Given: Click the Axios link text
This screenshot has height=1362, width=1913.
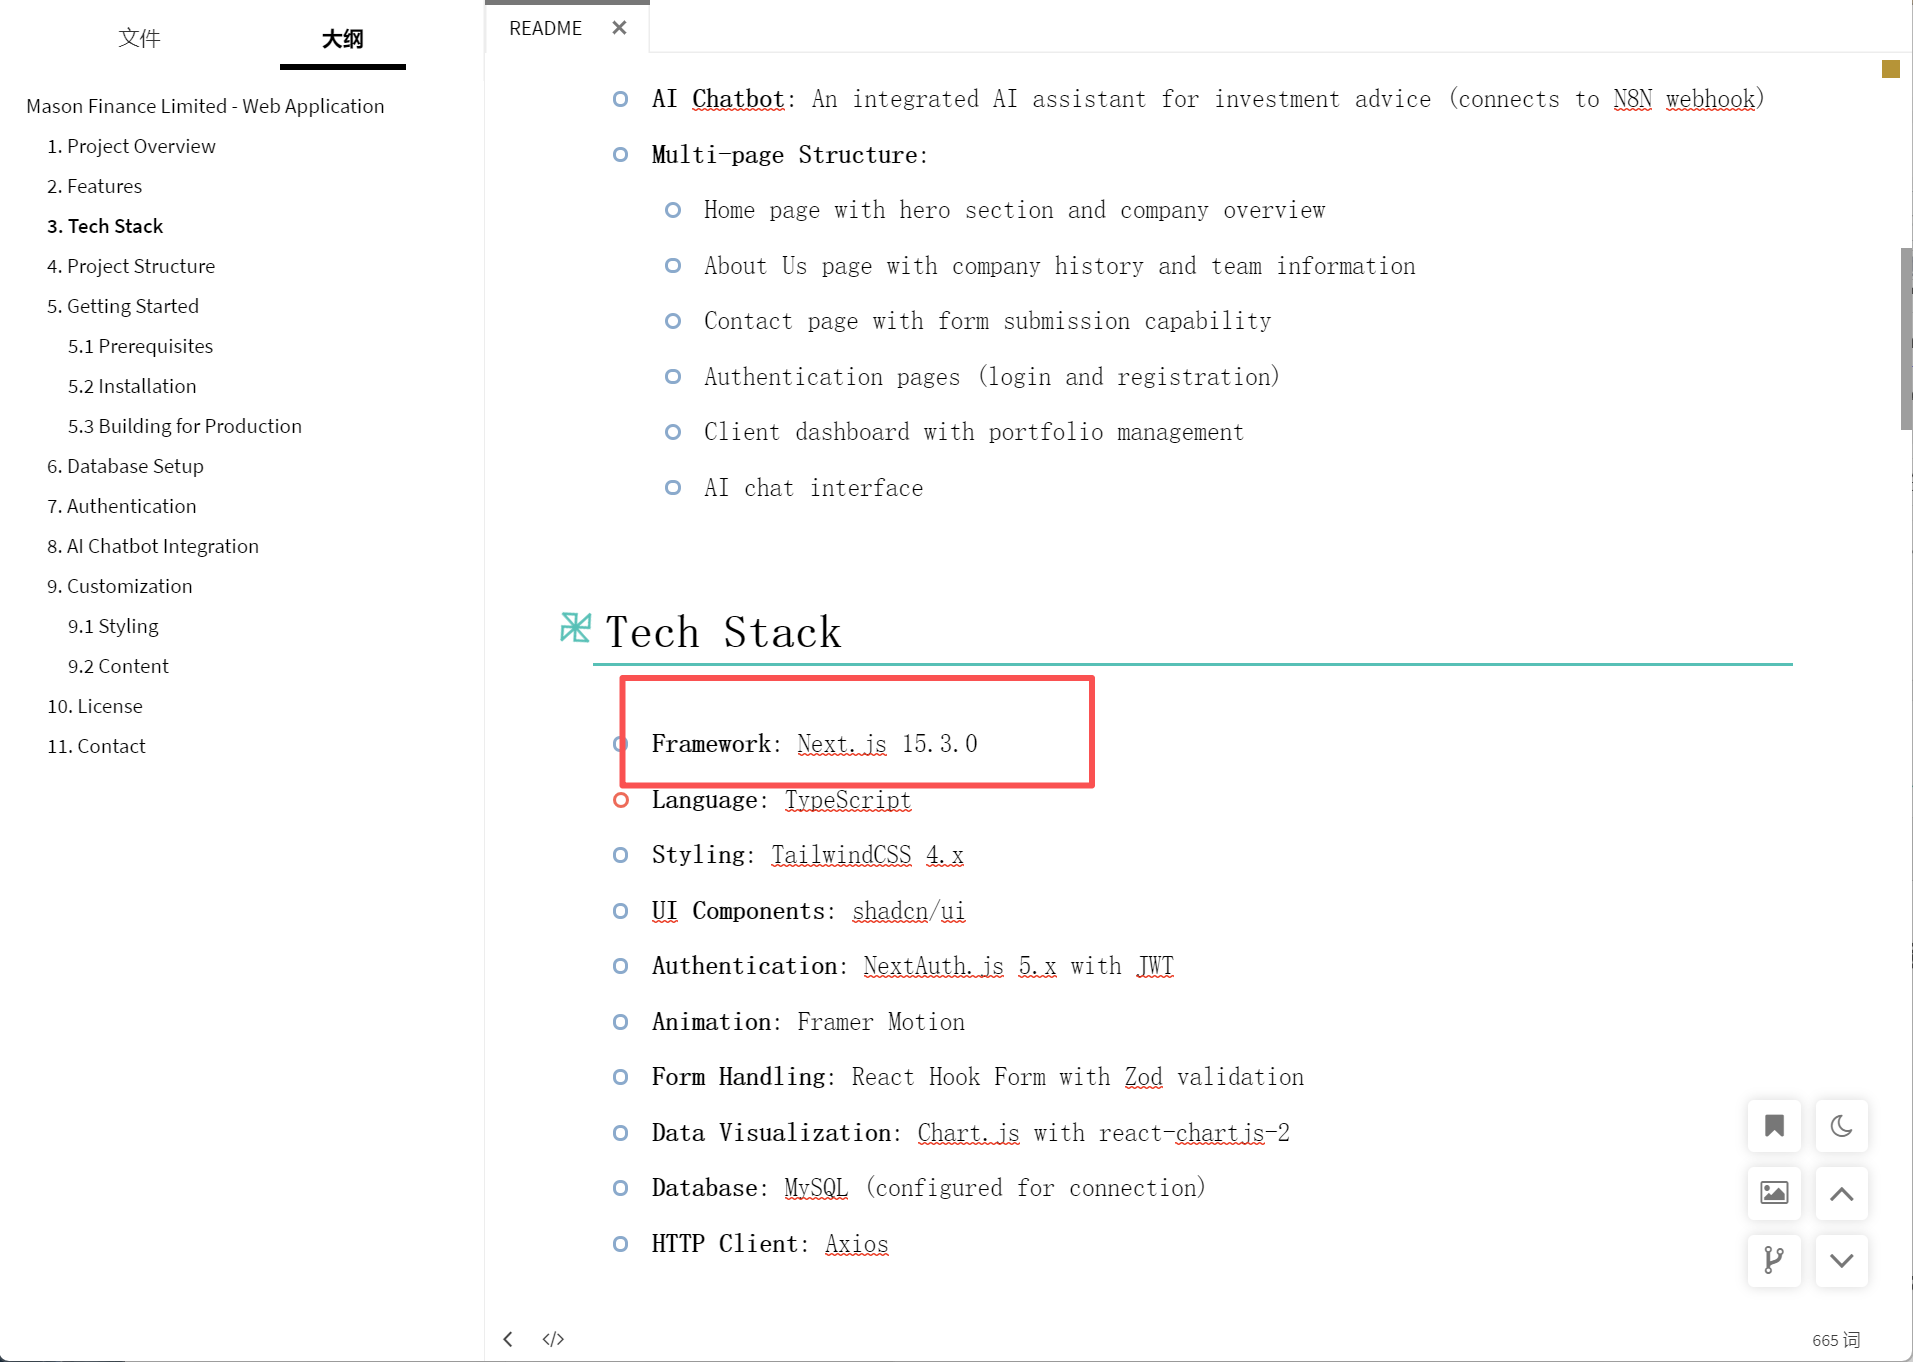Looking at the screenshot, I should (x=856, y=1244).
